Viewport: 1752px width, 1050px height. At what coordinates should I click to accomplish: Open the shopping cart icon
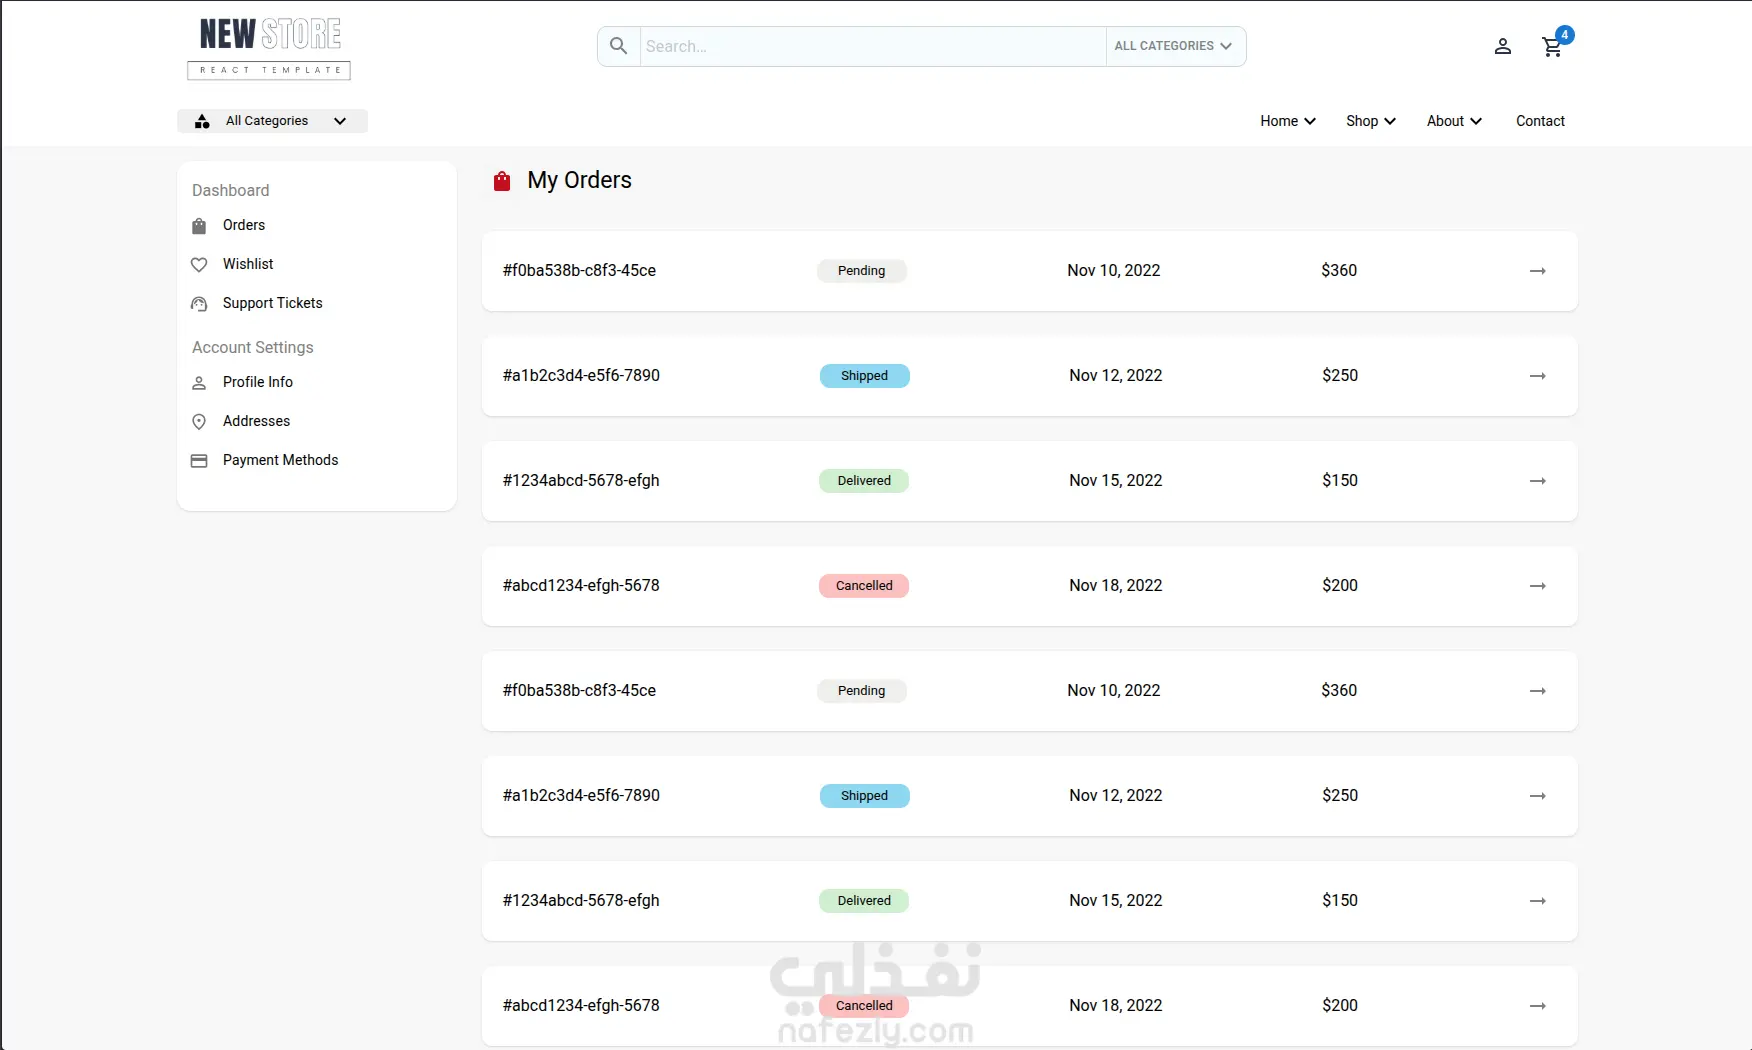(1552, 47)
